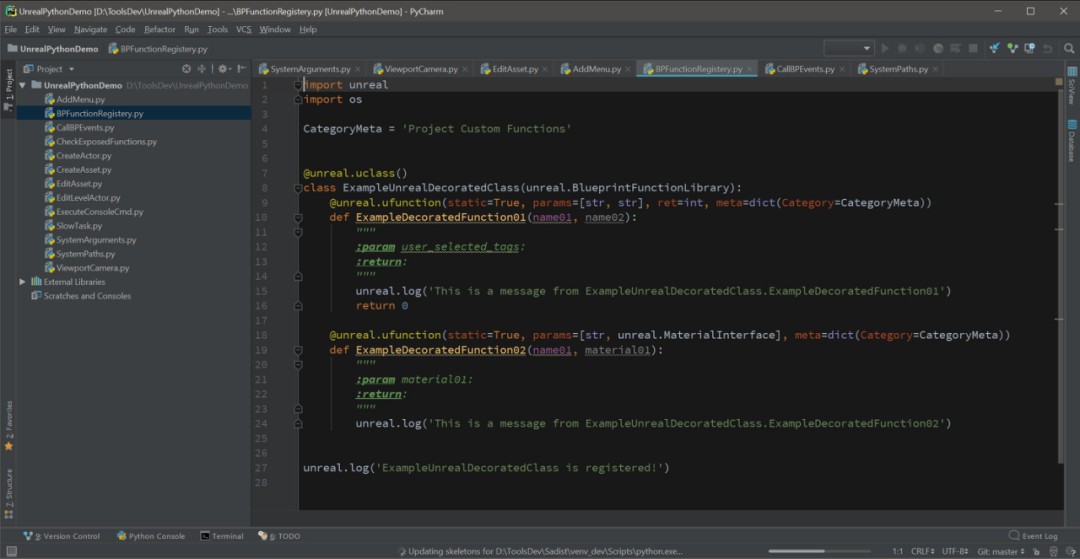The image size is (1080, 559).
Task: Click the Collapse All icon in Project panel
Action: tap(202, 69)
